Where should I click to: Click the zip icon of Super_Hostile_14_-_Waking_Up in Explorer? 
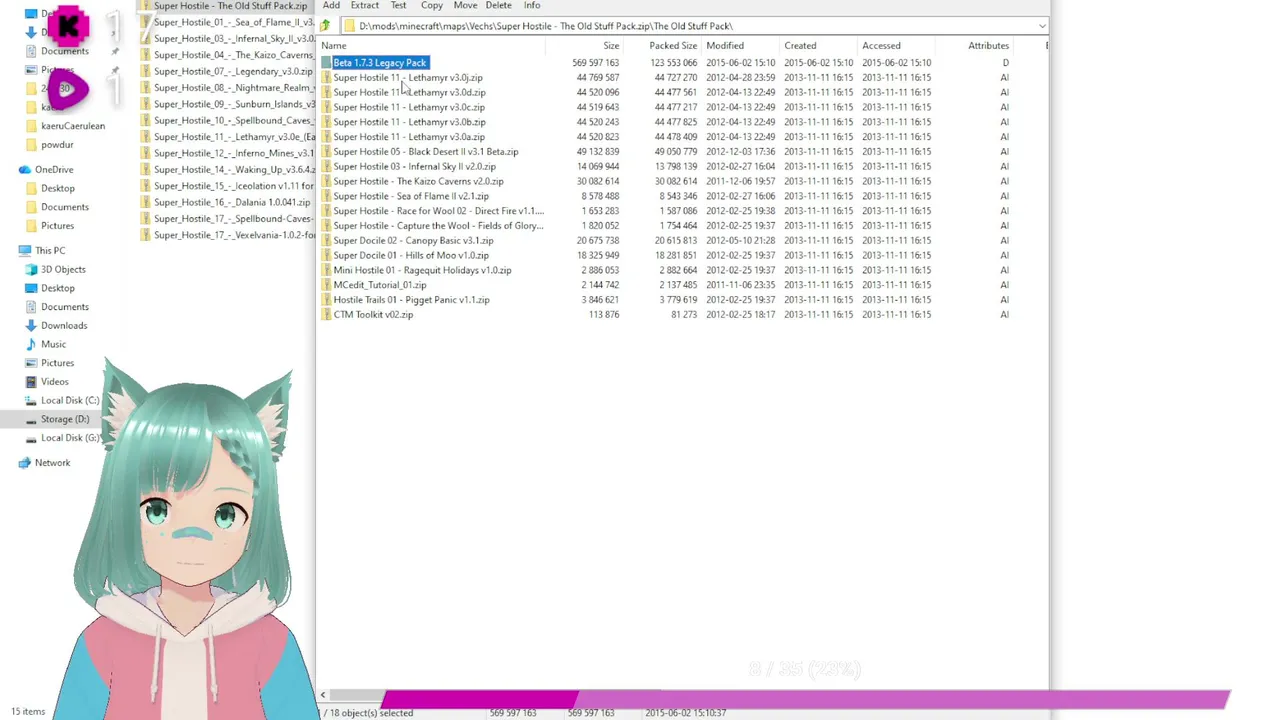146,169
